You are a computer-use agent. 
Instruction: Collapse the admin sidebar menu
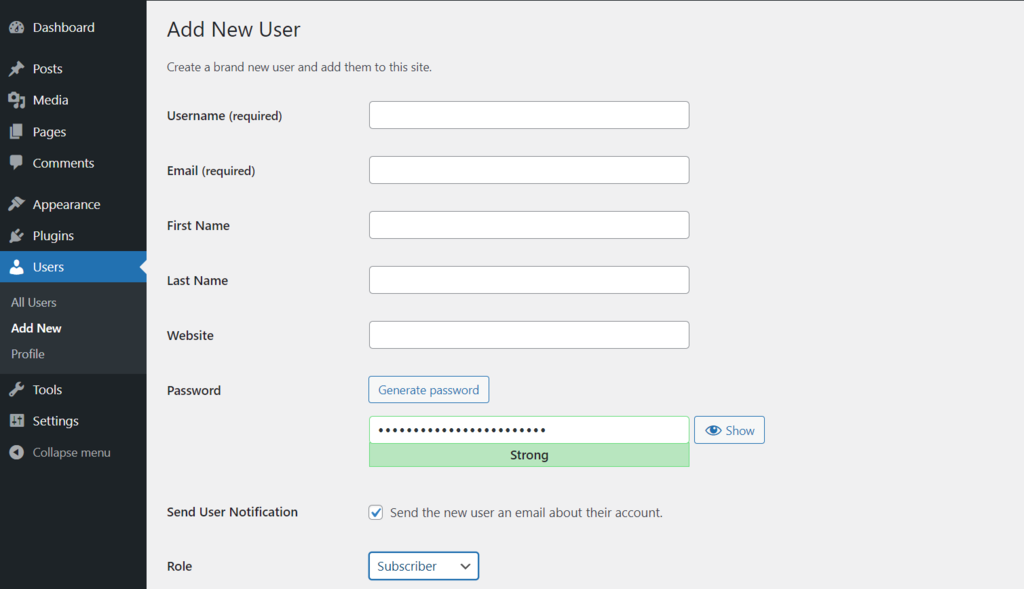(18, 452)
